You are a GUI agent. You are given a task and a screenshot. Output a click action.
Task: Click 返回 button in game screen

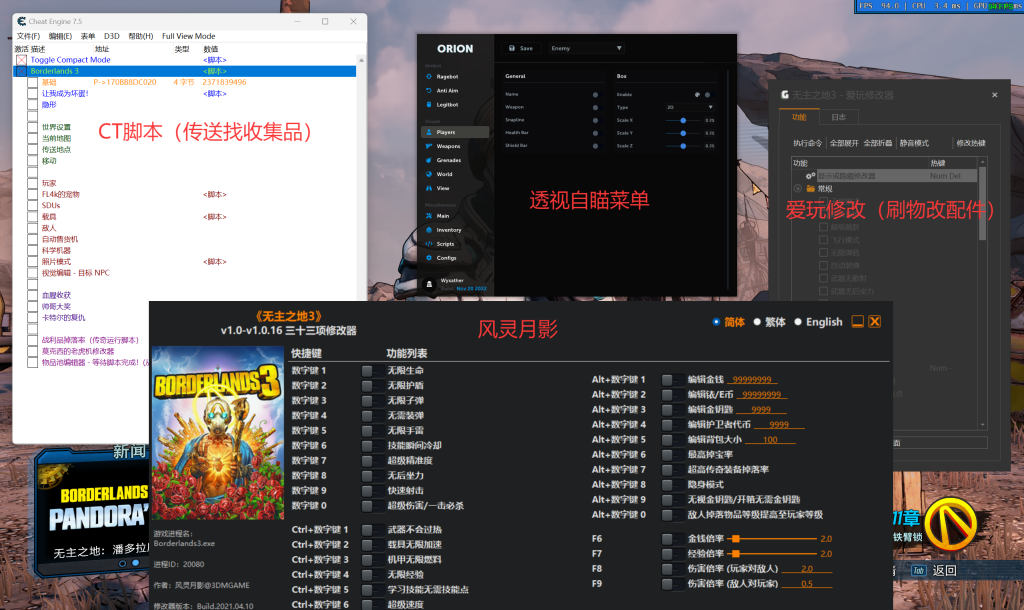(944, 571)
